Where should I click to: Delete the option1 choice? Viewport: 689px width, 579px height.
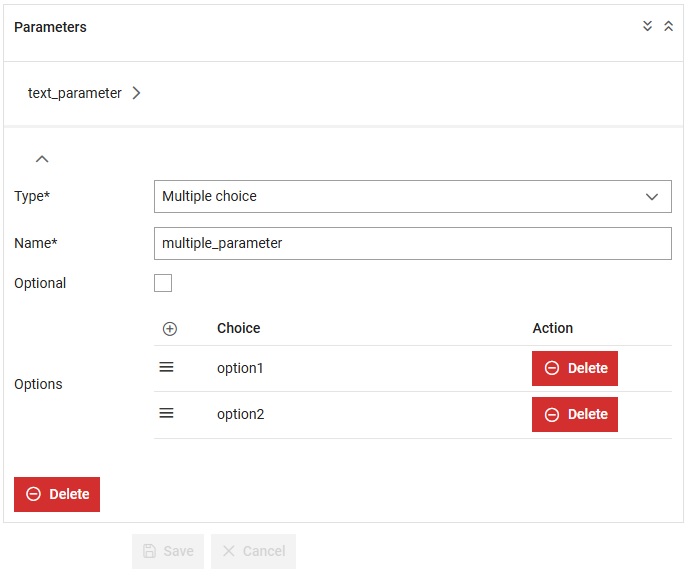(x=574, y=368)
